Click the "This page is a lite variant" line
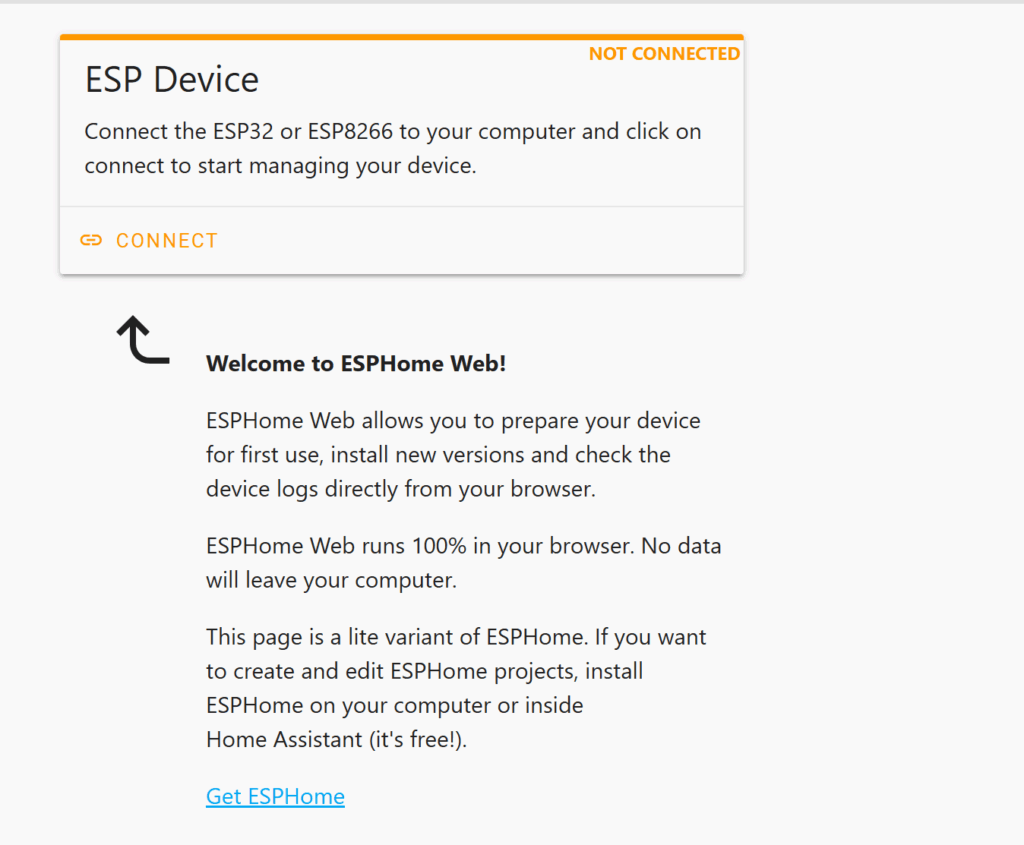 [x=456, y=636]
